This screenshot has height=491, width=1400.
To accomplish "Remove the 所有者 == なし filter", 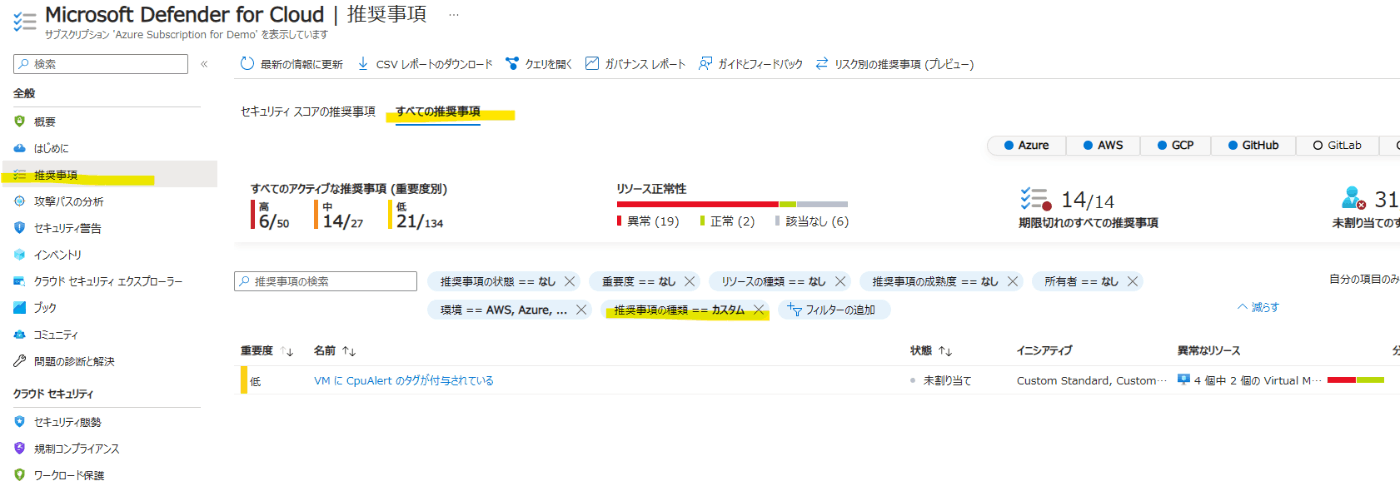I will tap(1131, 282).
